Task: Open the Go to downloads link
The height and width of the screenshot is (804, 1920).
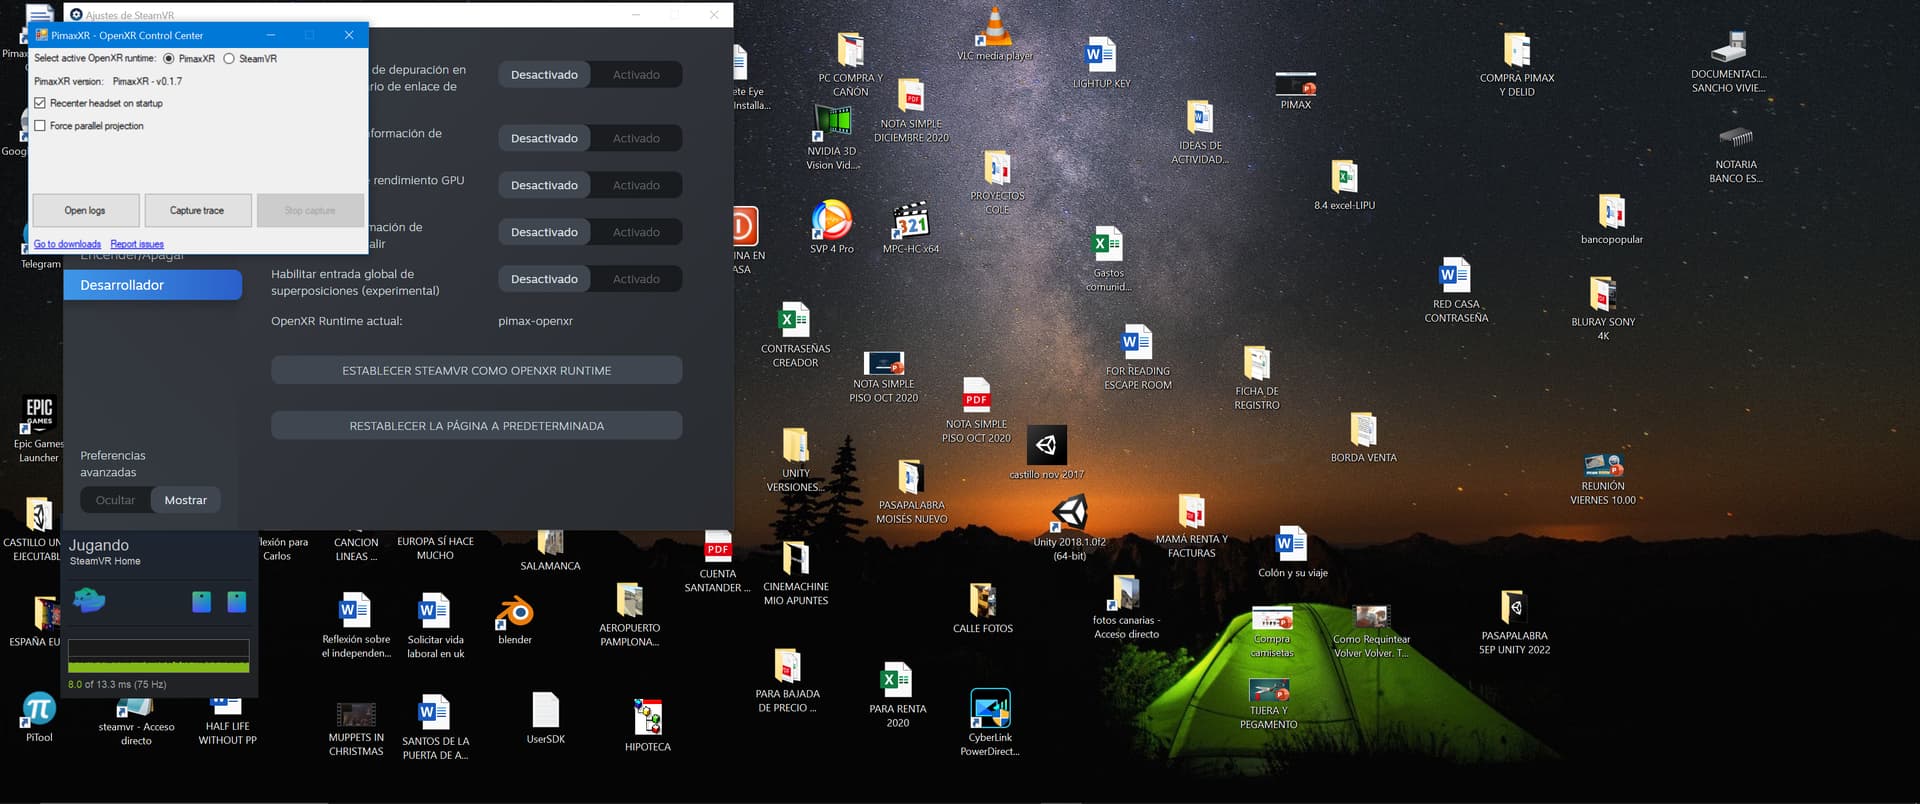Action: coord(67,244)
